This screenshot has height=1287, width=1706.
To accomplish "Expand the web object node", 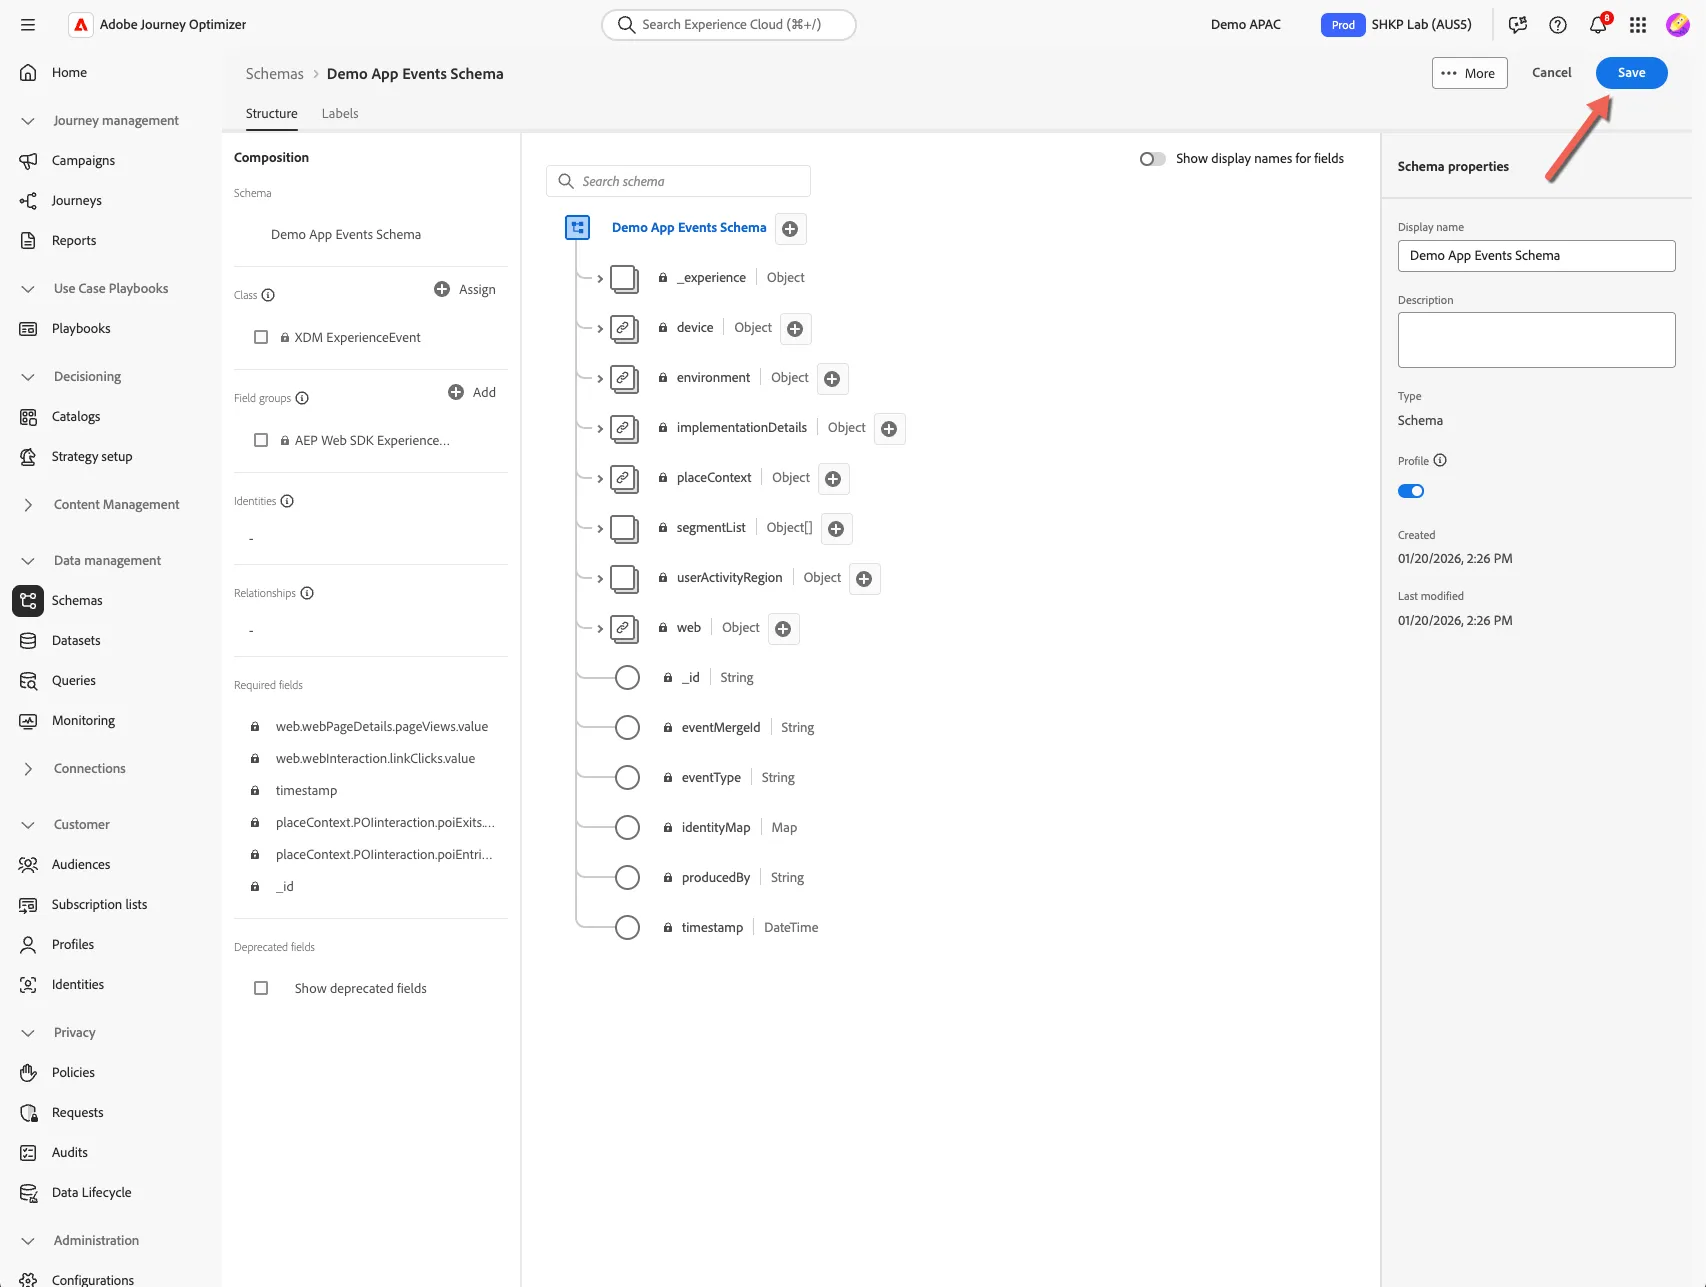I will 599,629.
